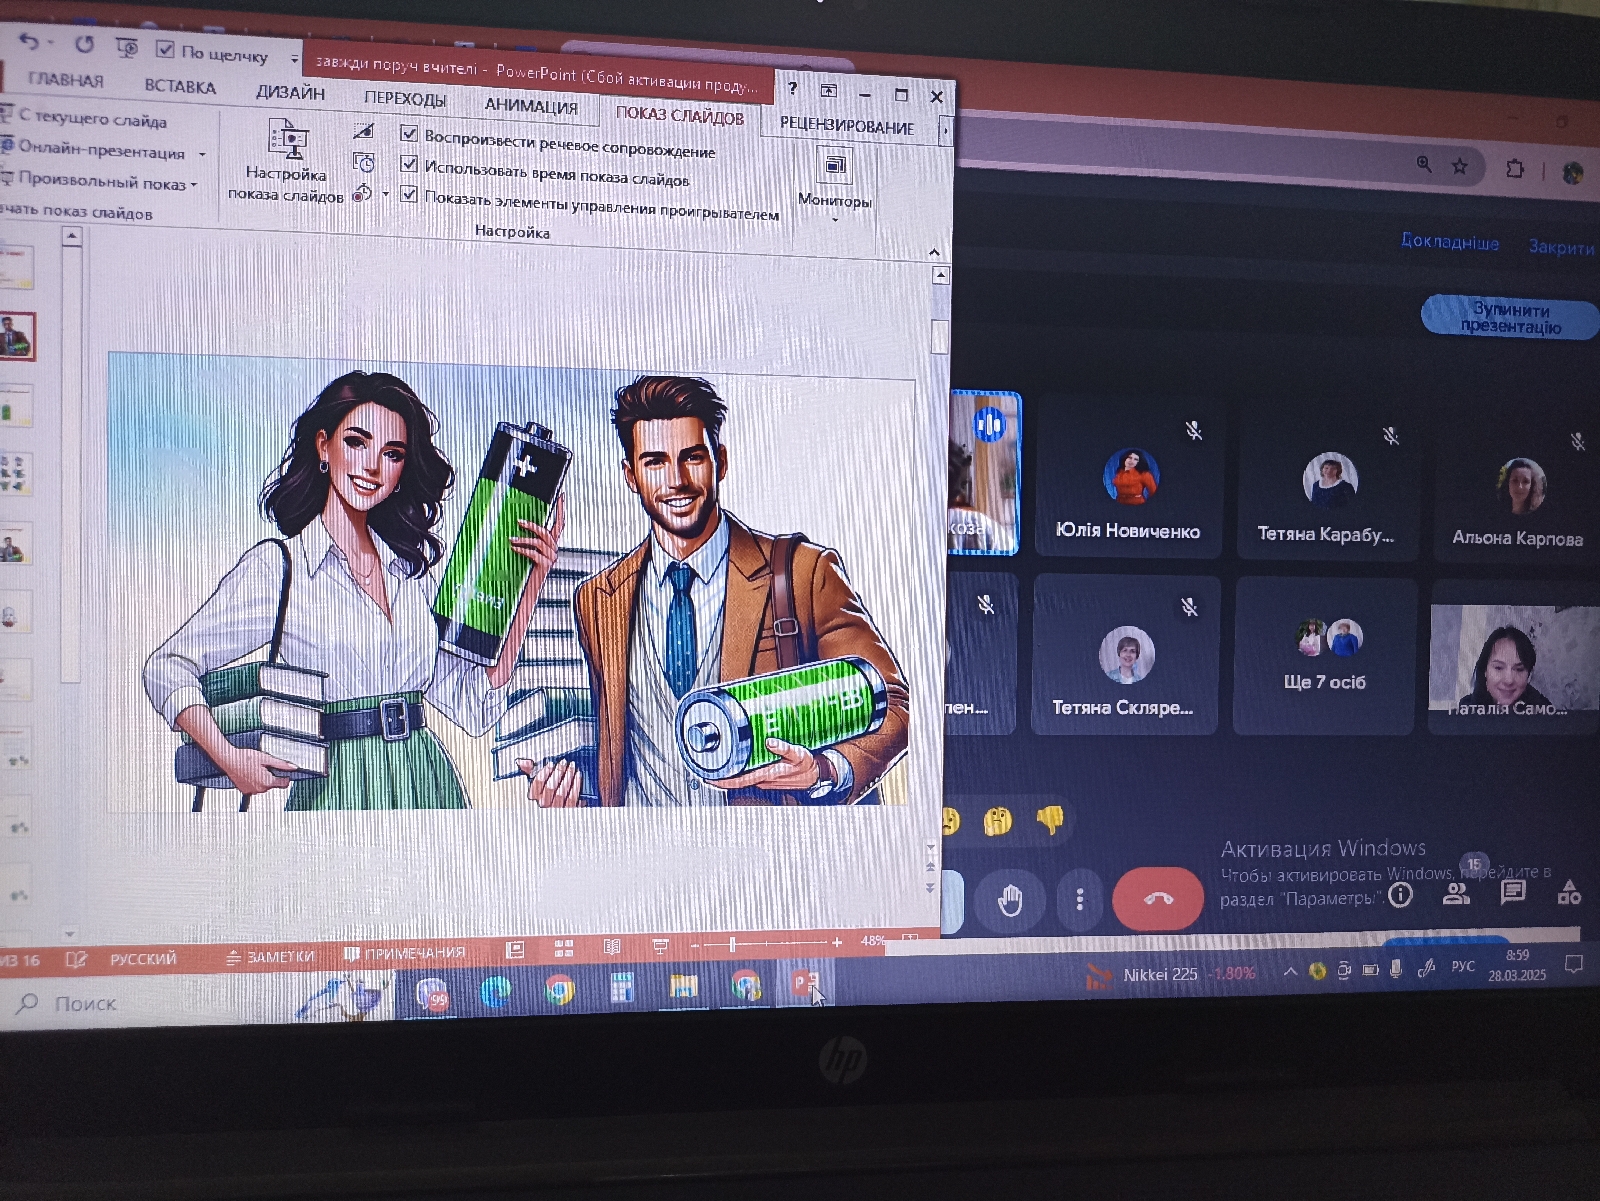The width and height of the screenshot is (1600, 1201).
Task: Open Microsoft Edge from taskbar
Action: [496, 991]
